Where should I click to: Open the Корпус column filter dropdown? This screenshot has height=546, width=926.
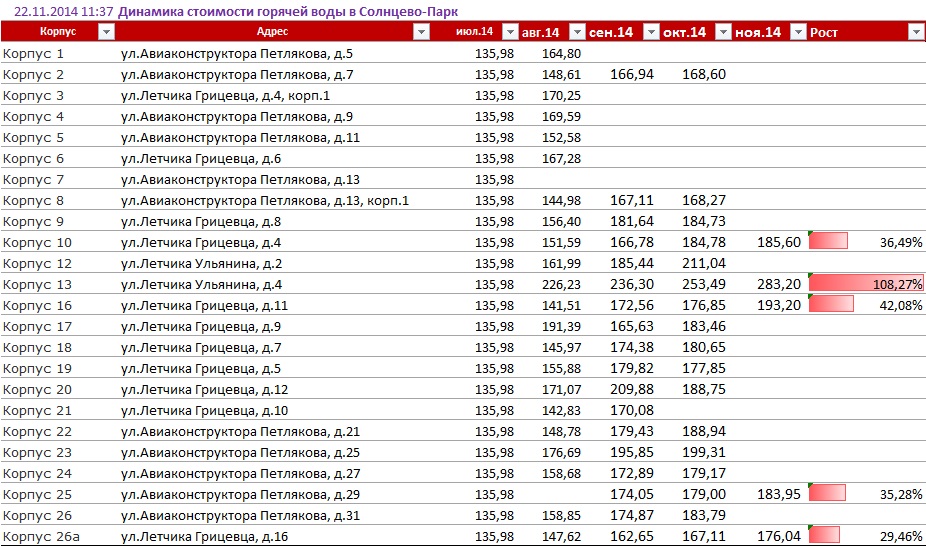tap(106, 32)
